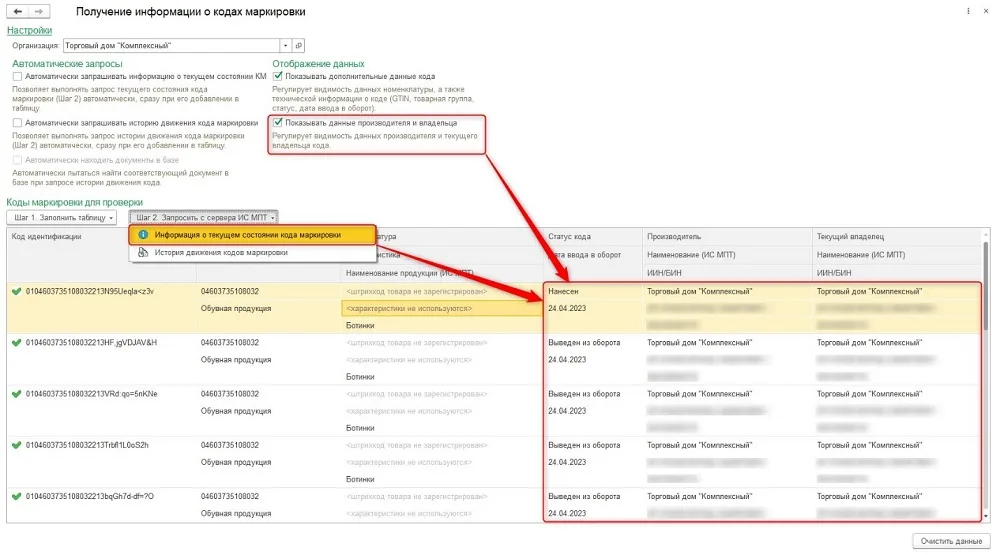Click green checkmark of first marking code row
Screen dimensions: 1000x555
17,292
